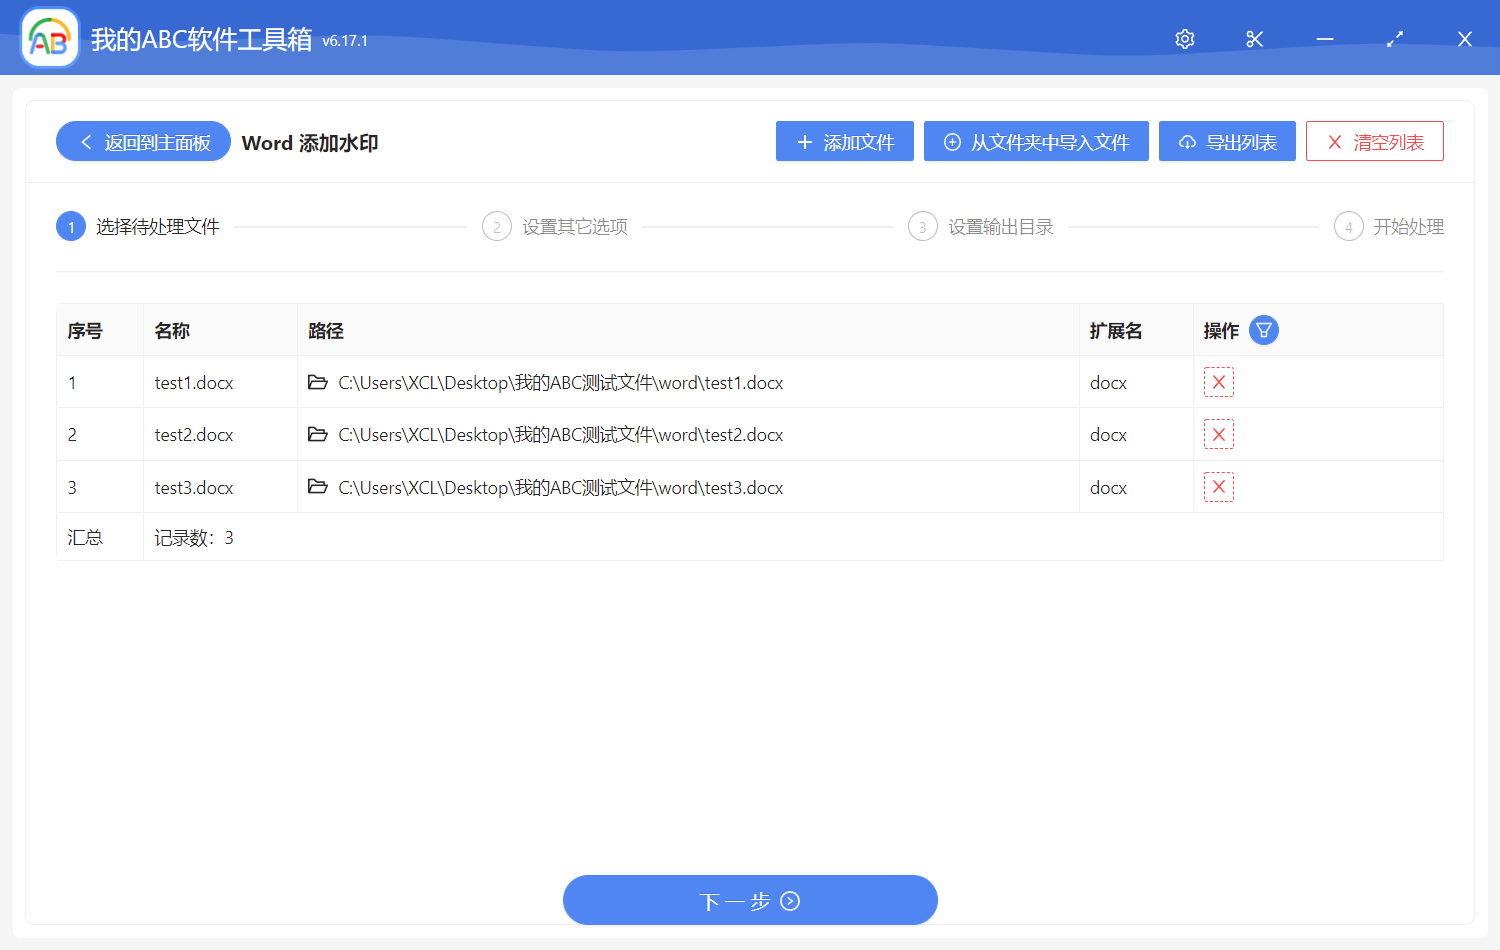
Task: Remove test3.docx using its red X icon
Action: click(x=1219, y=487)
